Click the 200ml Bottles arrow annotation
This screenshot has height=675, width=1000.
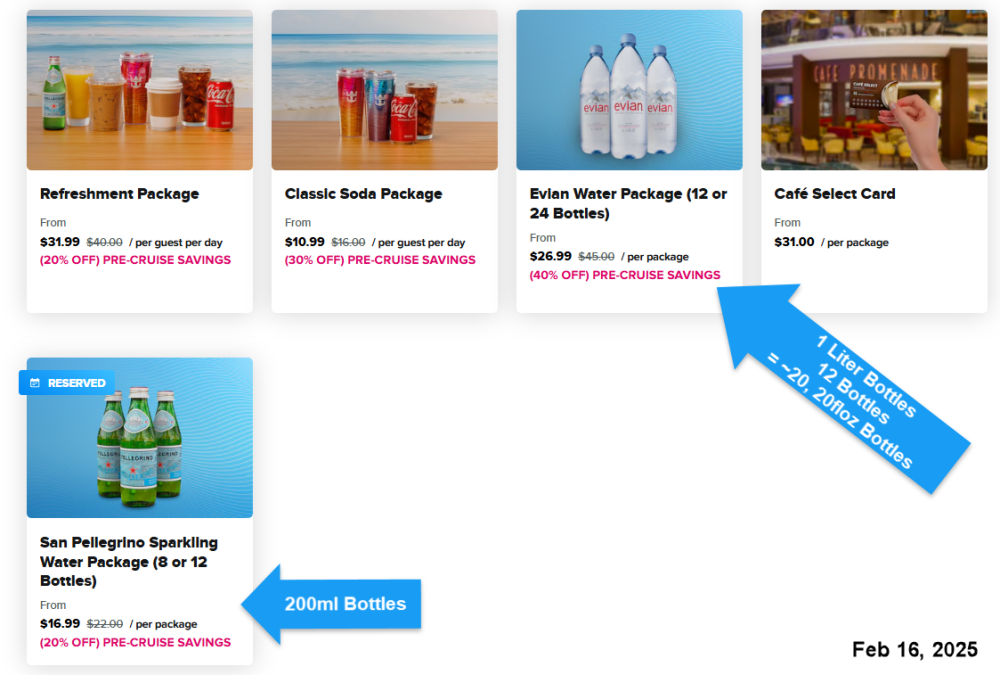pos(331,604)
